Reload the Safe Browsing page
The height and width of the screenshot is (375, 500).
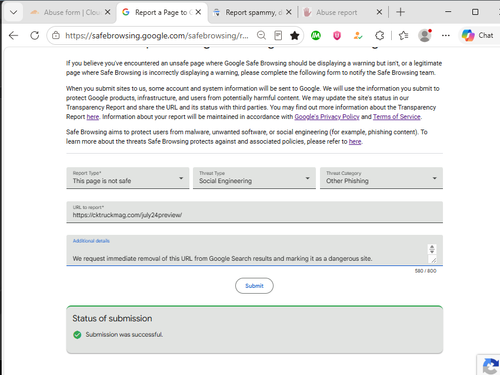(x=35, y=35)
